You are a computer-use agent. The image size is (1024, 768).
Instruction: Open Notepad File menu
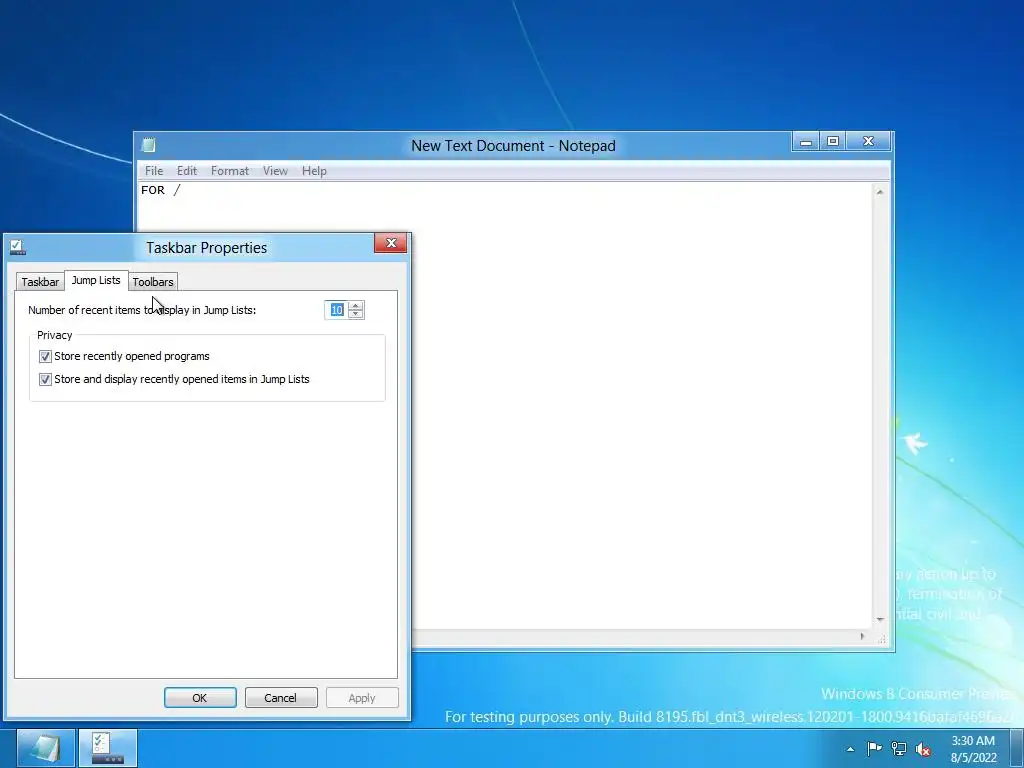154,171
